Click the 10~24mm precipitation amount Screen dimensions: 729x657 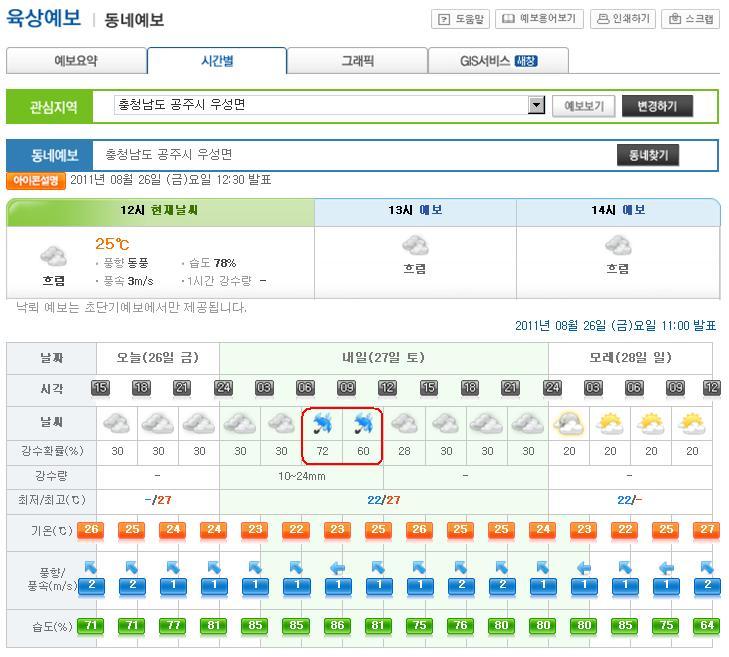pyautogui.click(x=302, y=477)
